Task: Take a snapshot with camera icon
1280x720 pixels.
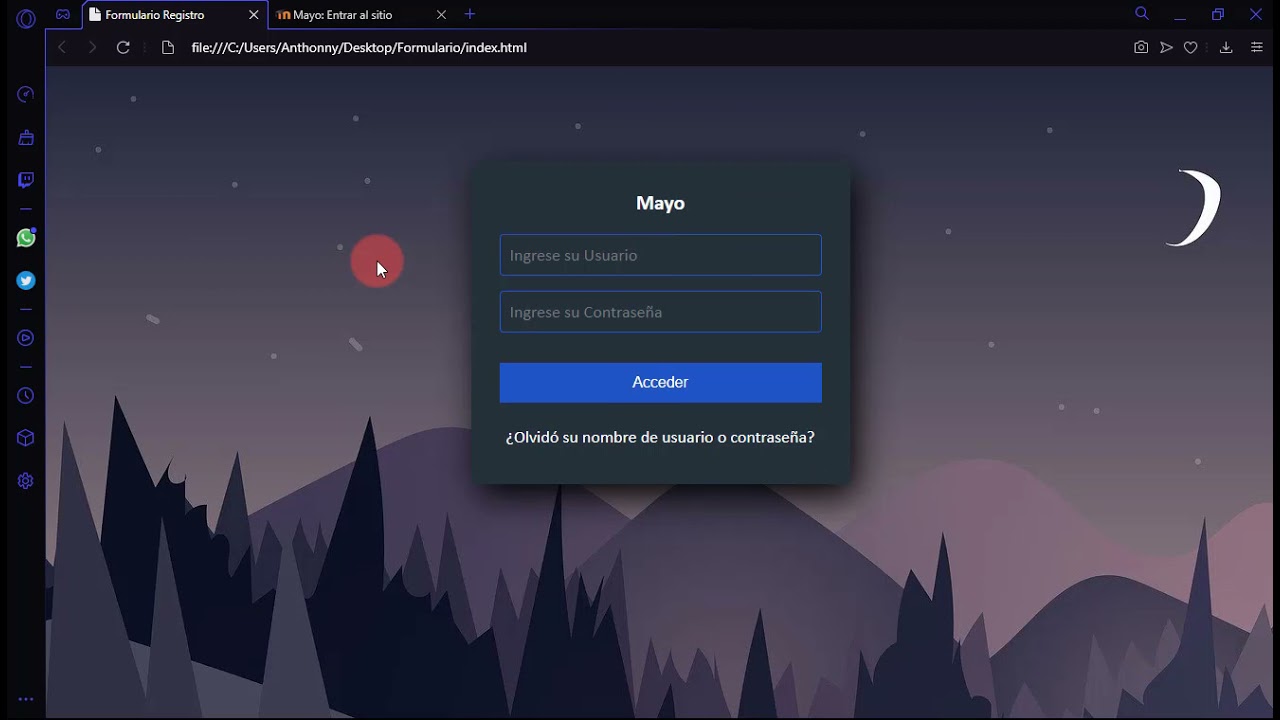Action: [x=1141, y=47]
